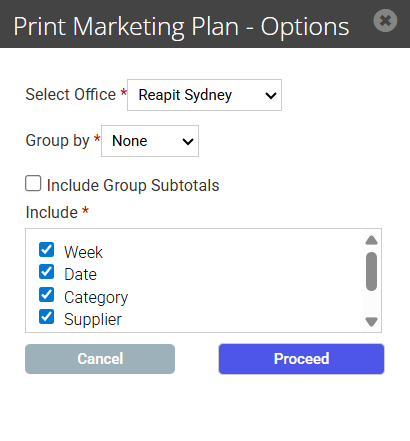Image resolution: width=410 pixels, height=441 pixels.
Task: Uncheck the Date checkbox
Action: (x=46, y=272)
